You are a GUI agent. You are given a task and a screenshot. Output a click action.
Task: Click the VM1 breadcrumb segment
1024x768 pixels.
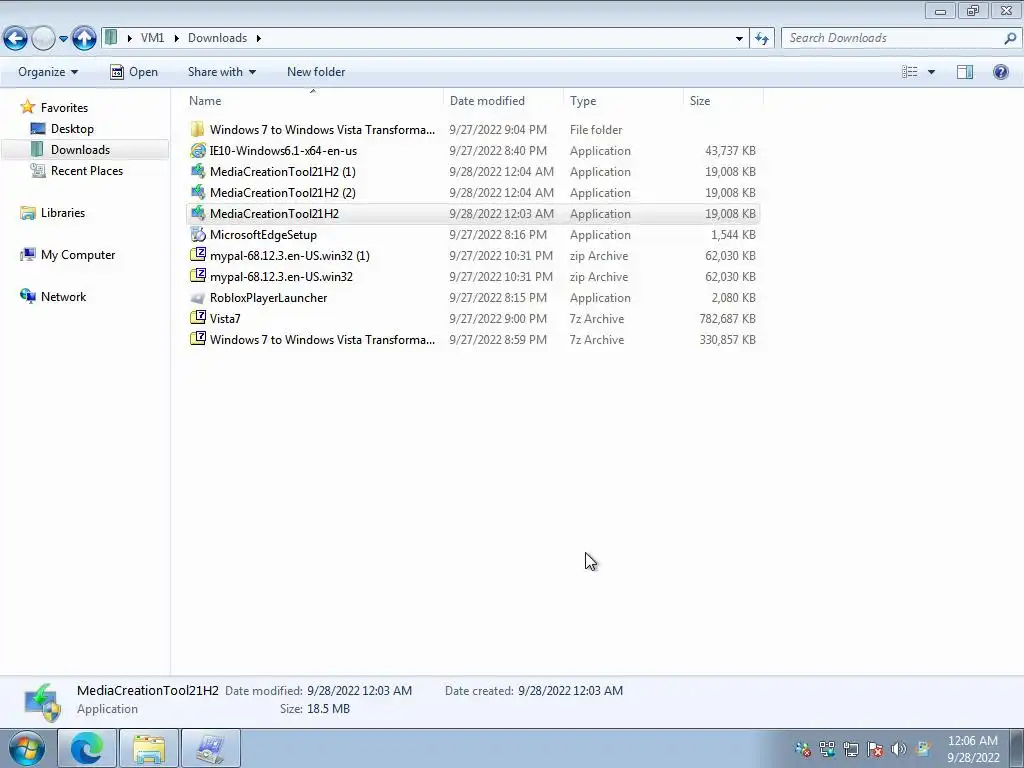tap(152, 38)
